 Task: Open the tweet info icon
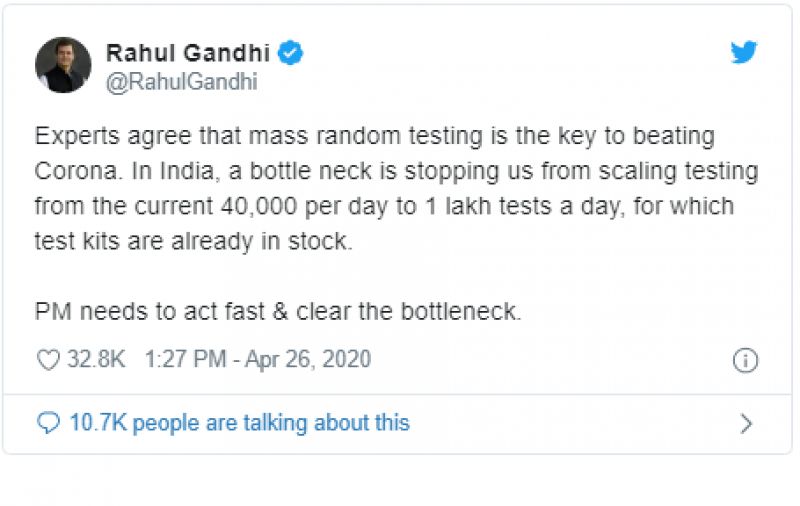click(x=745, y=360)
